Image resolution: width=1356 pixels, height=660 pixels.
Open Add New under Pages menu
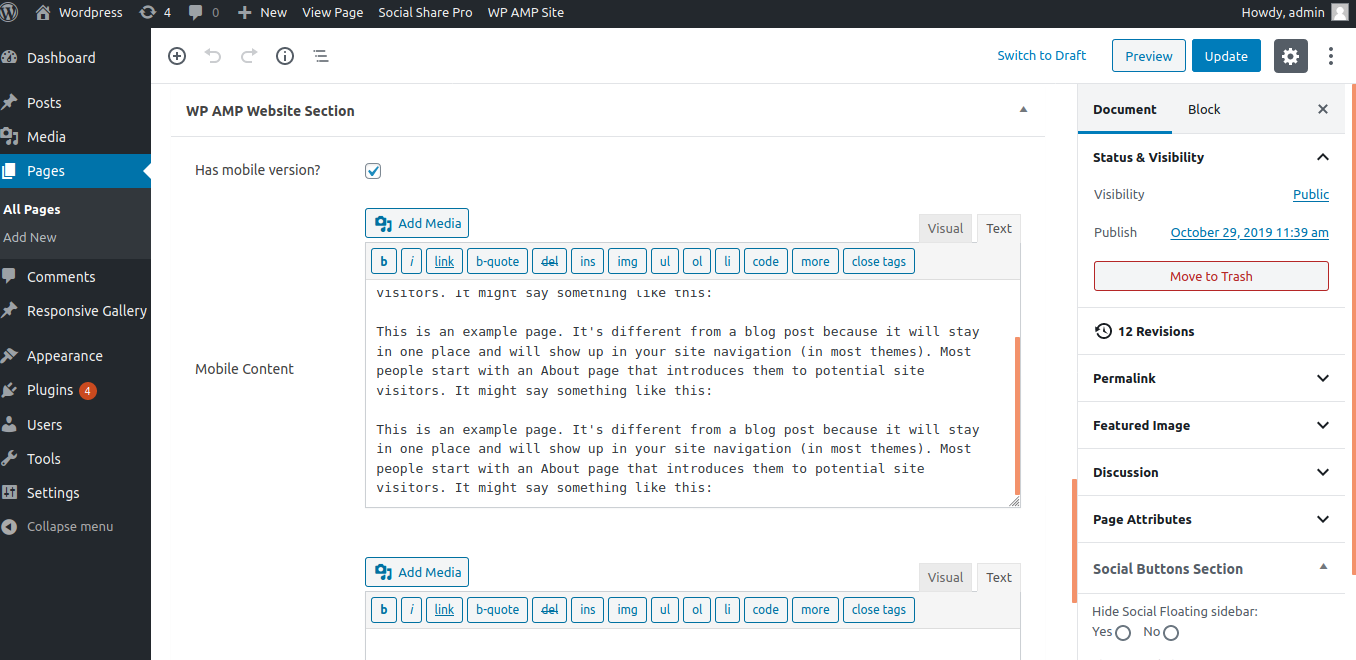pyautogui.click(x=30, y=238)
